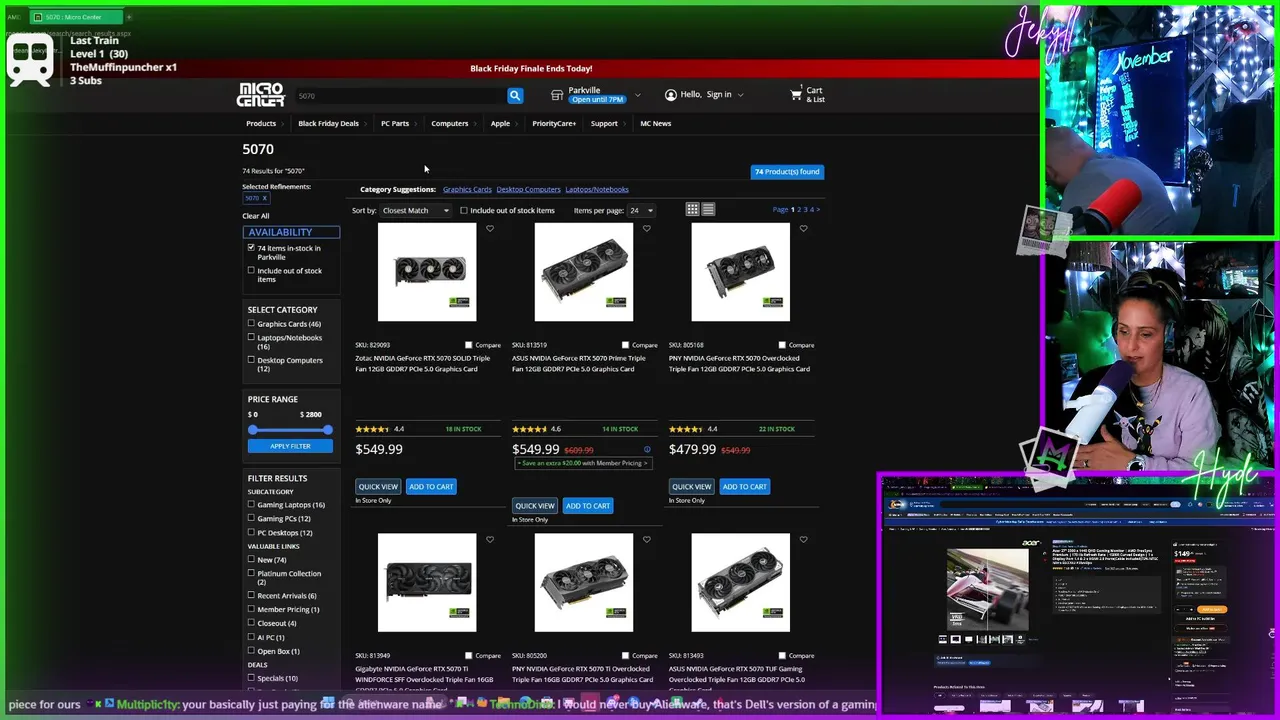Check Desktop Computers (12) category
The height and width of the screenshot is (720, 1280).
[x=251, y=360]
